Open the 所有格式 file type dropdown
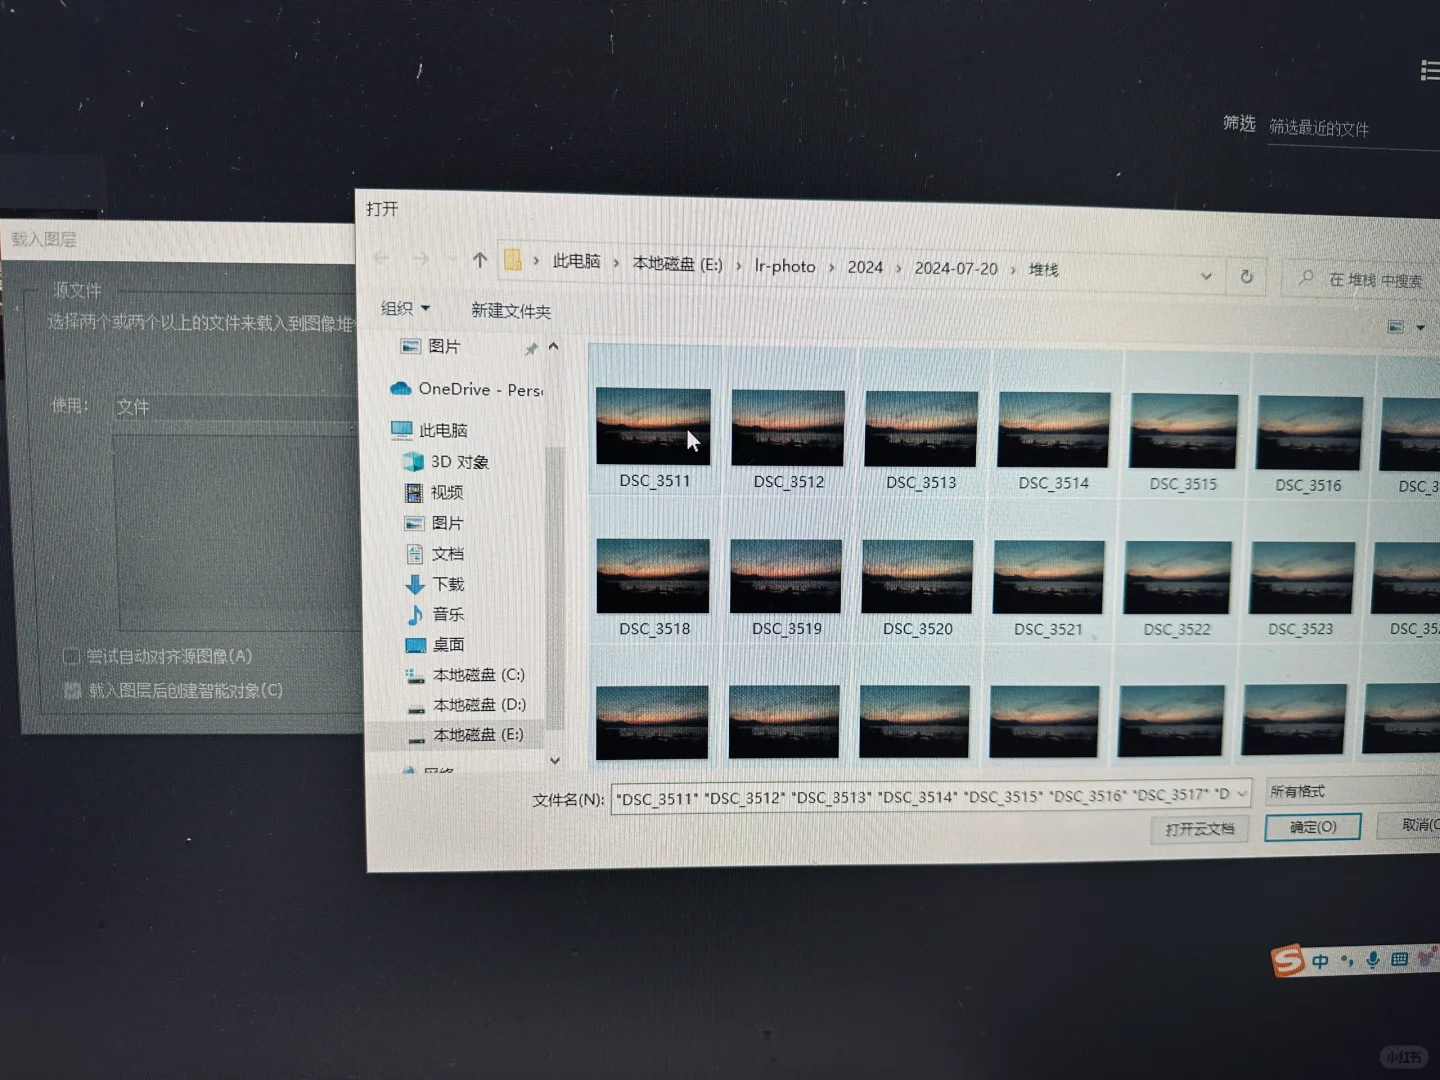This screenshot has height=1080, width=1440. pyautogui.click(x=1352, y=790)
